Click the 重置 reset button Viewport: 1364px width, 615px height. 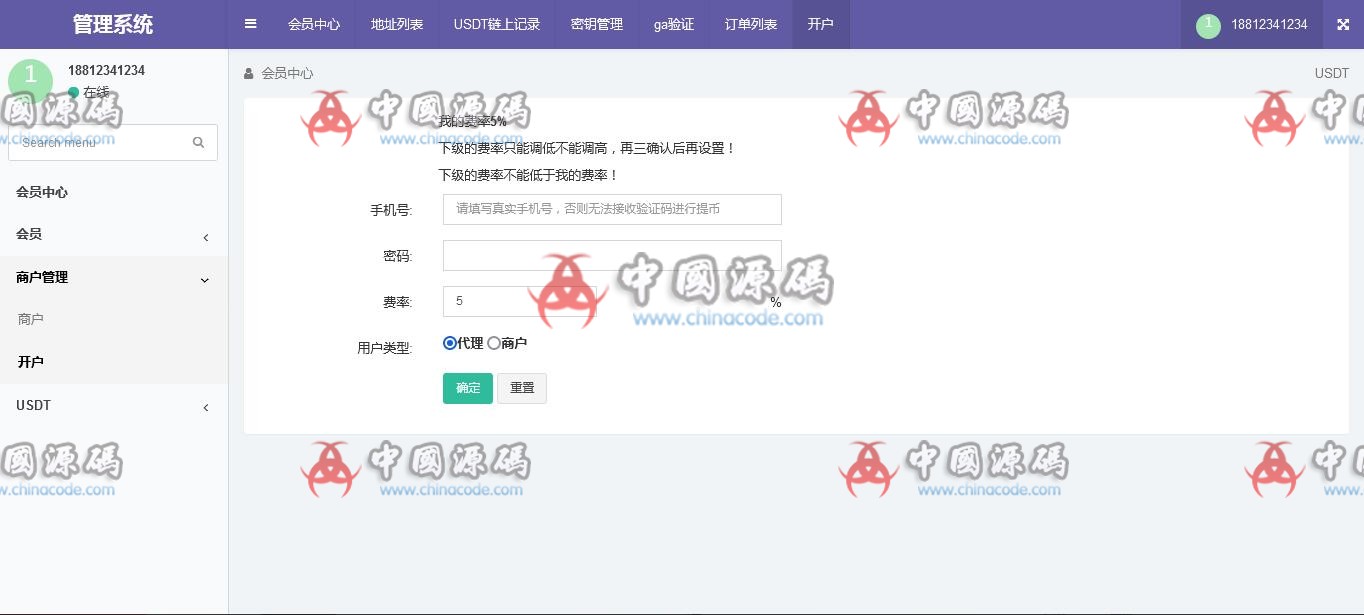click(522, 388)
